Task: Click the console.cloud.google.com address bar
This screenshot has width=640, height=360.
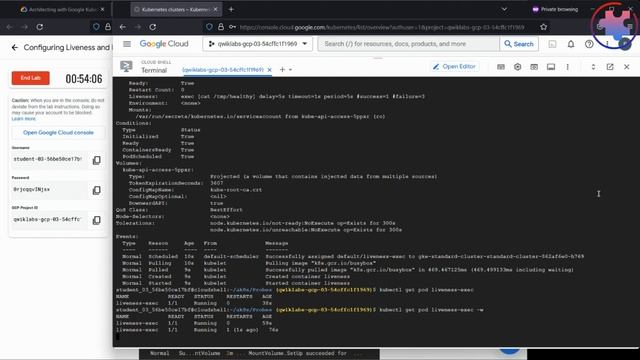Action: [x=382, y=27]
